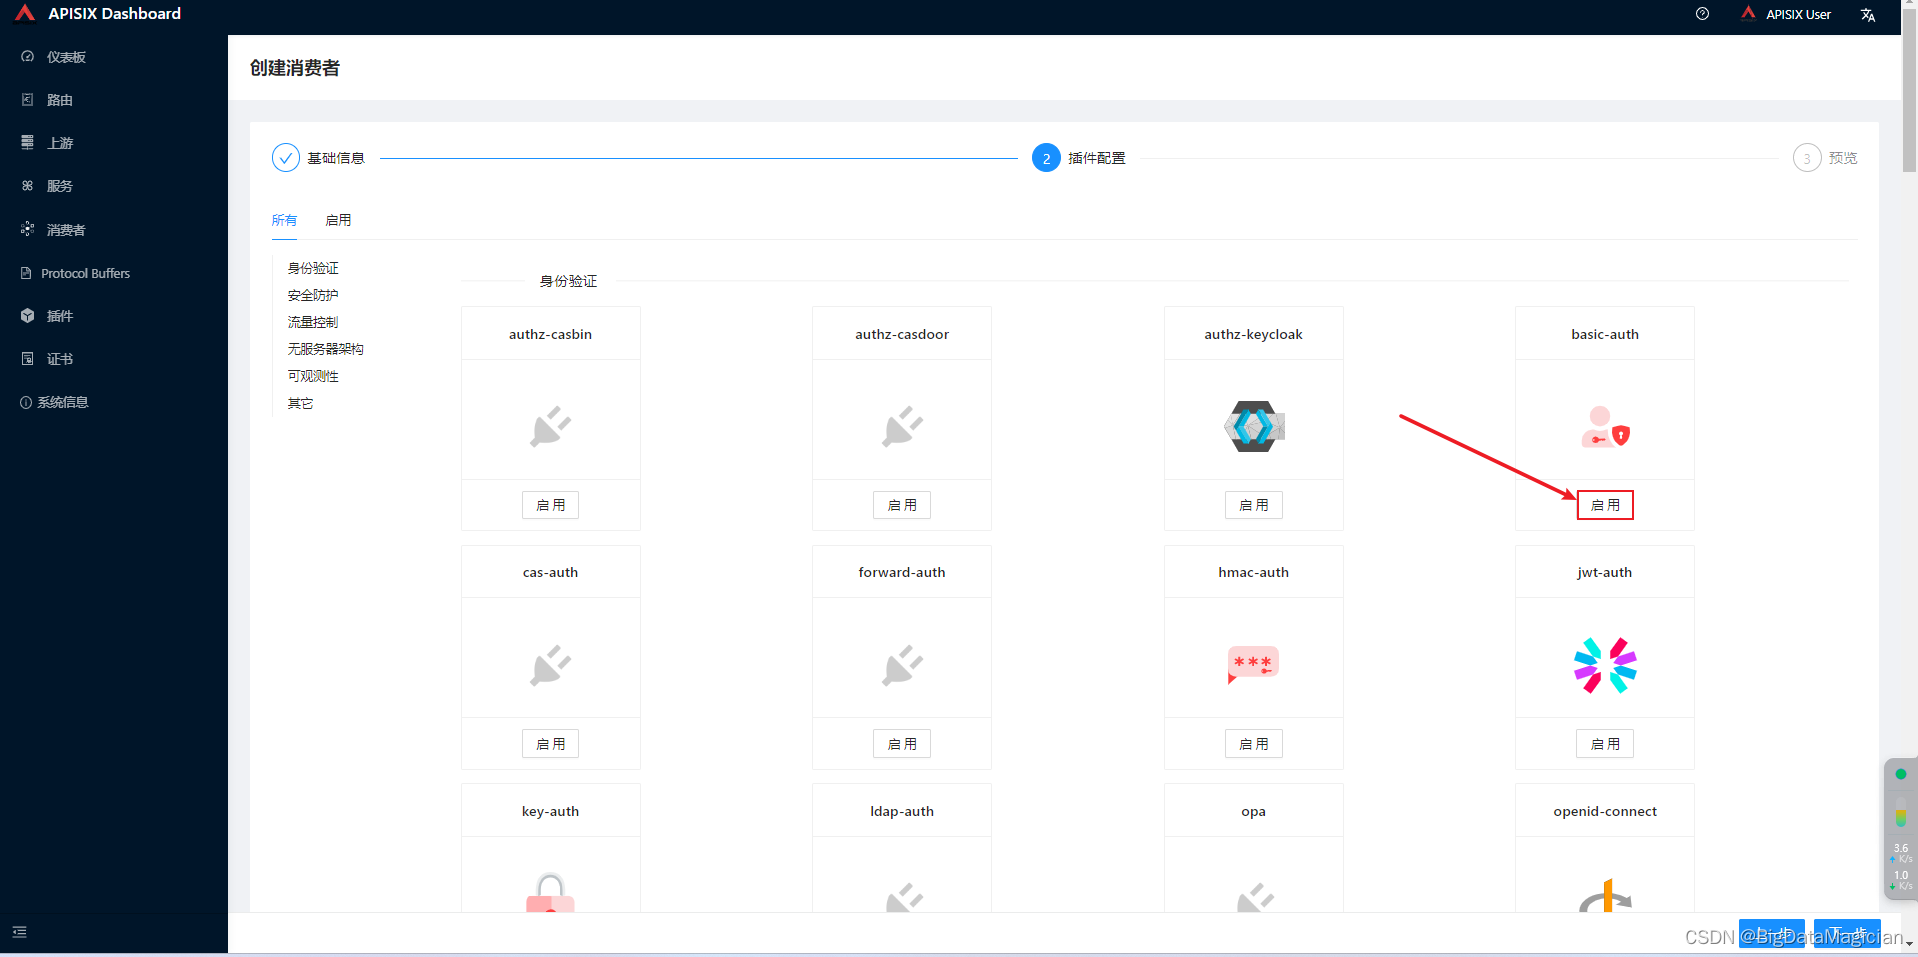Click the authz-casbin card title
The height and width of the screenshot is (957, 1918).
[x=550, y=334]
